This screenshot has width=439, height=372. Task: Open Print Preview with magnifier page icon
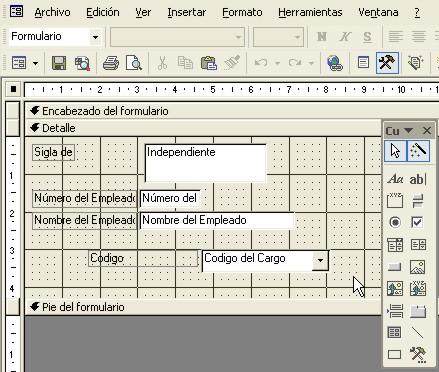[x=134, y=63]
